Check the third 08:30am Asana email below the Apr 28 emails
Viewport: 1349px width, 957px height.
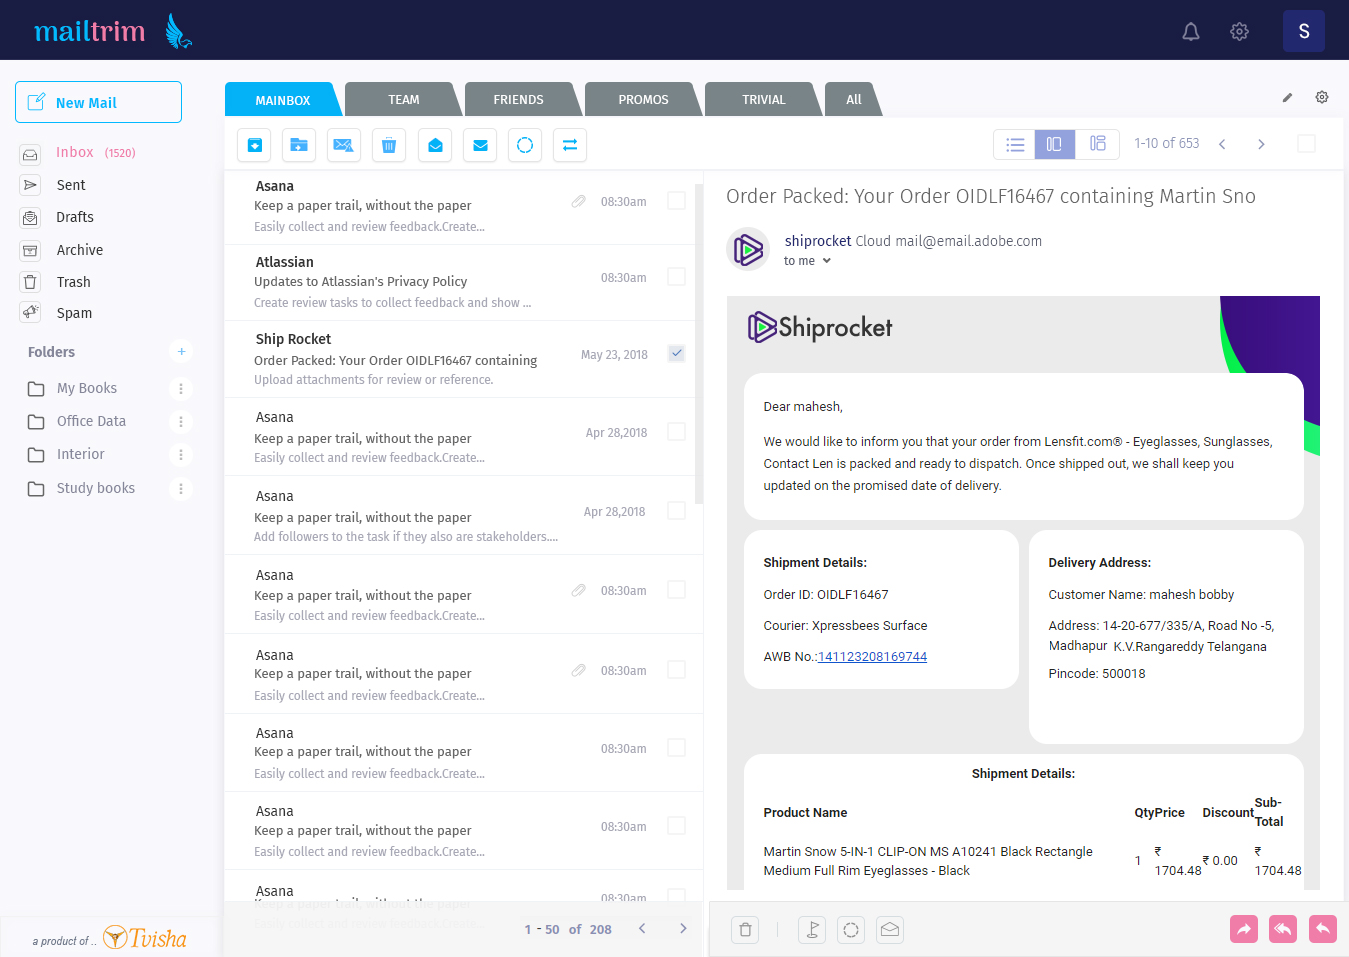tap(676, 747)
